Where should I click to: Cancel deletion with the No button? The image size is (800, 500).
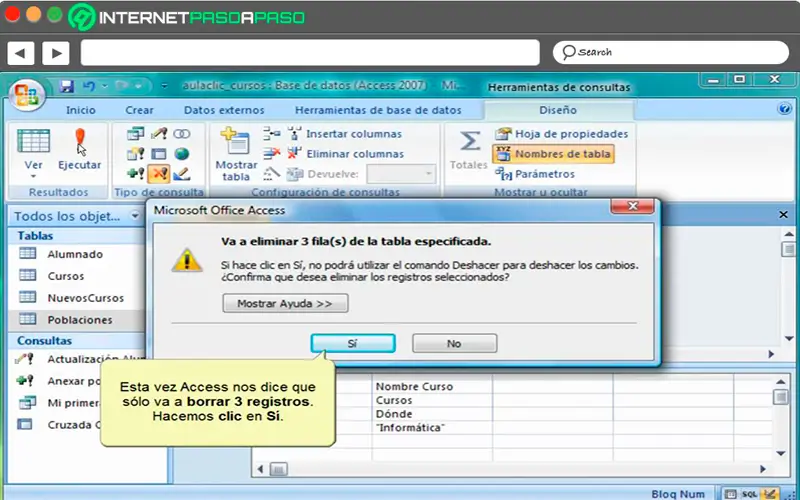[x=454, y=343]
